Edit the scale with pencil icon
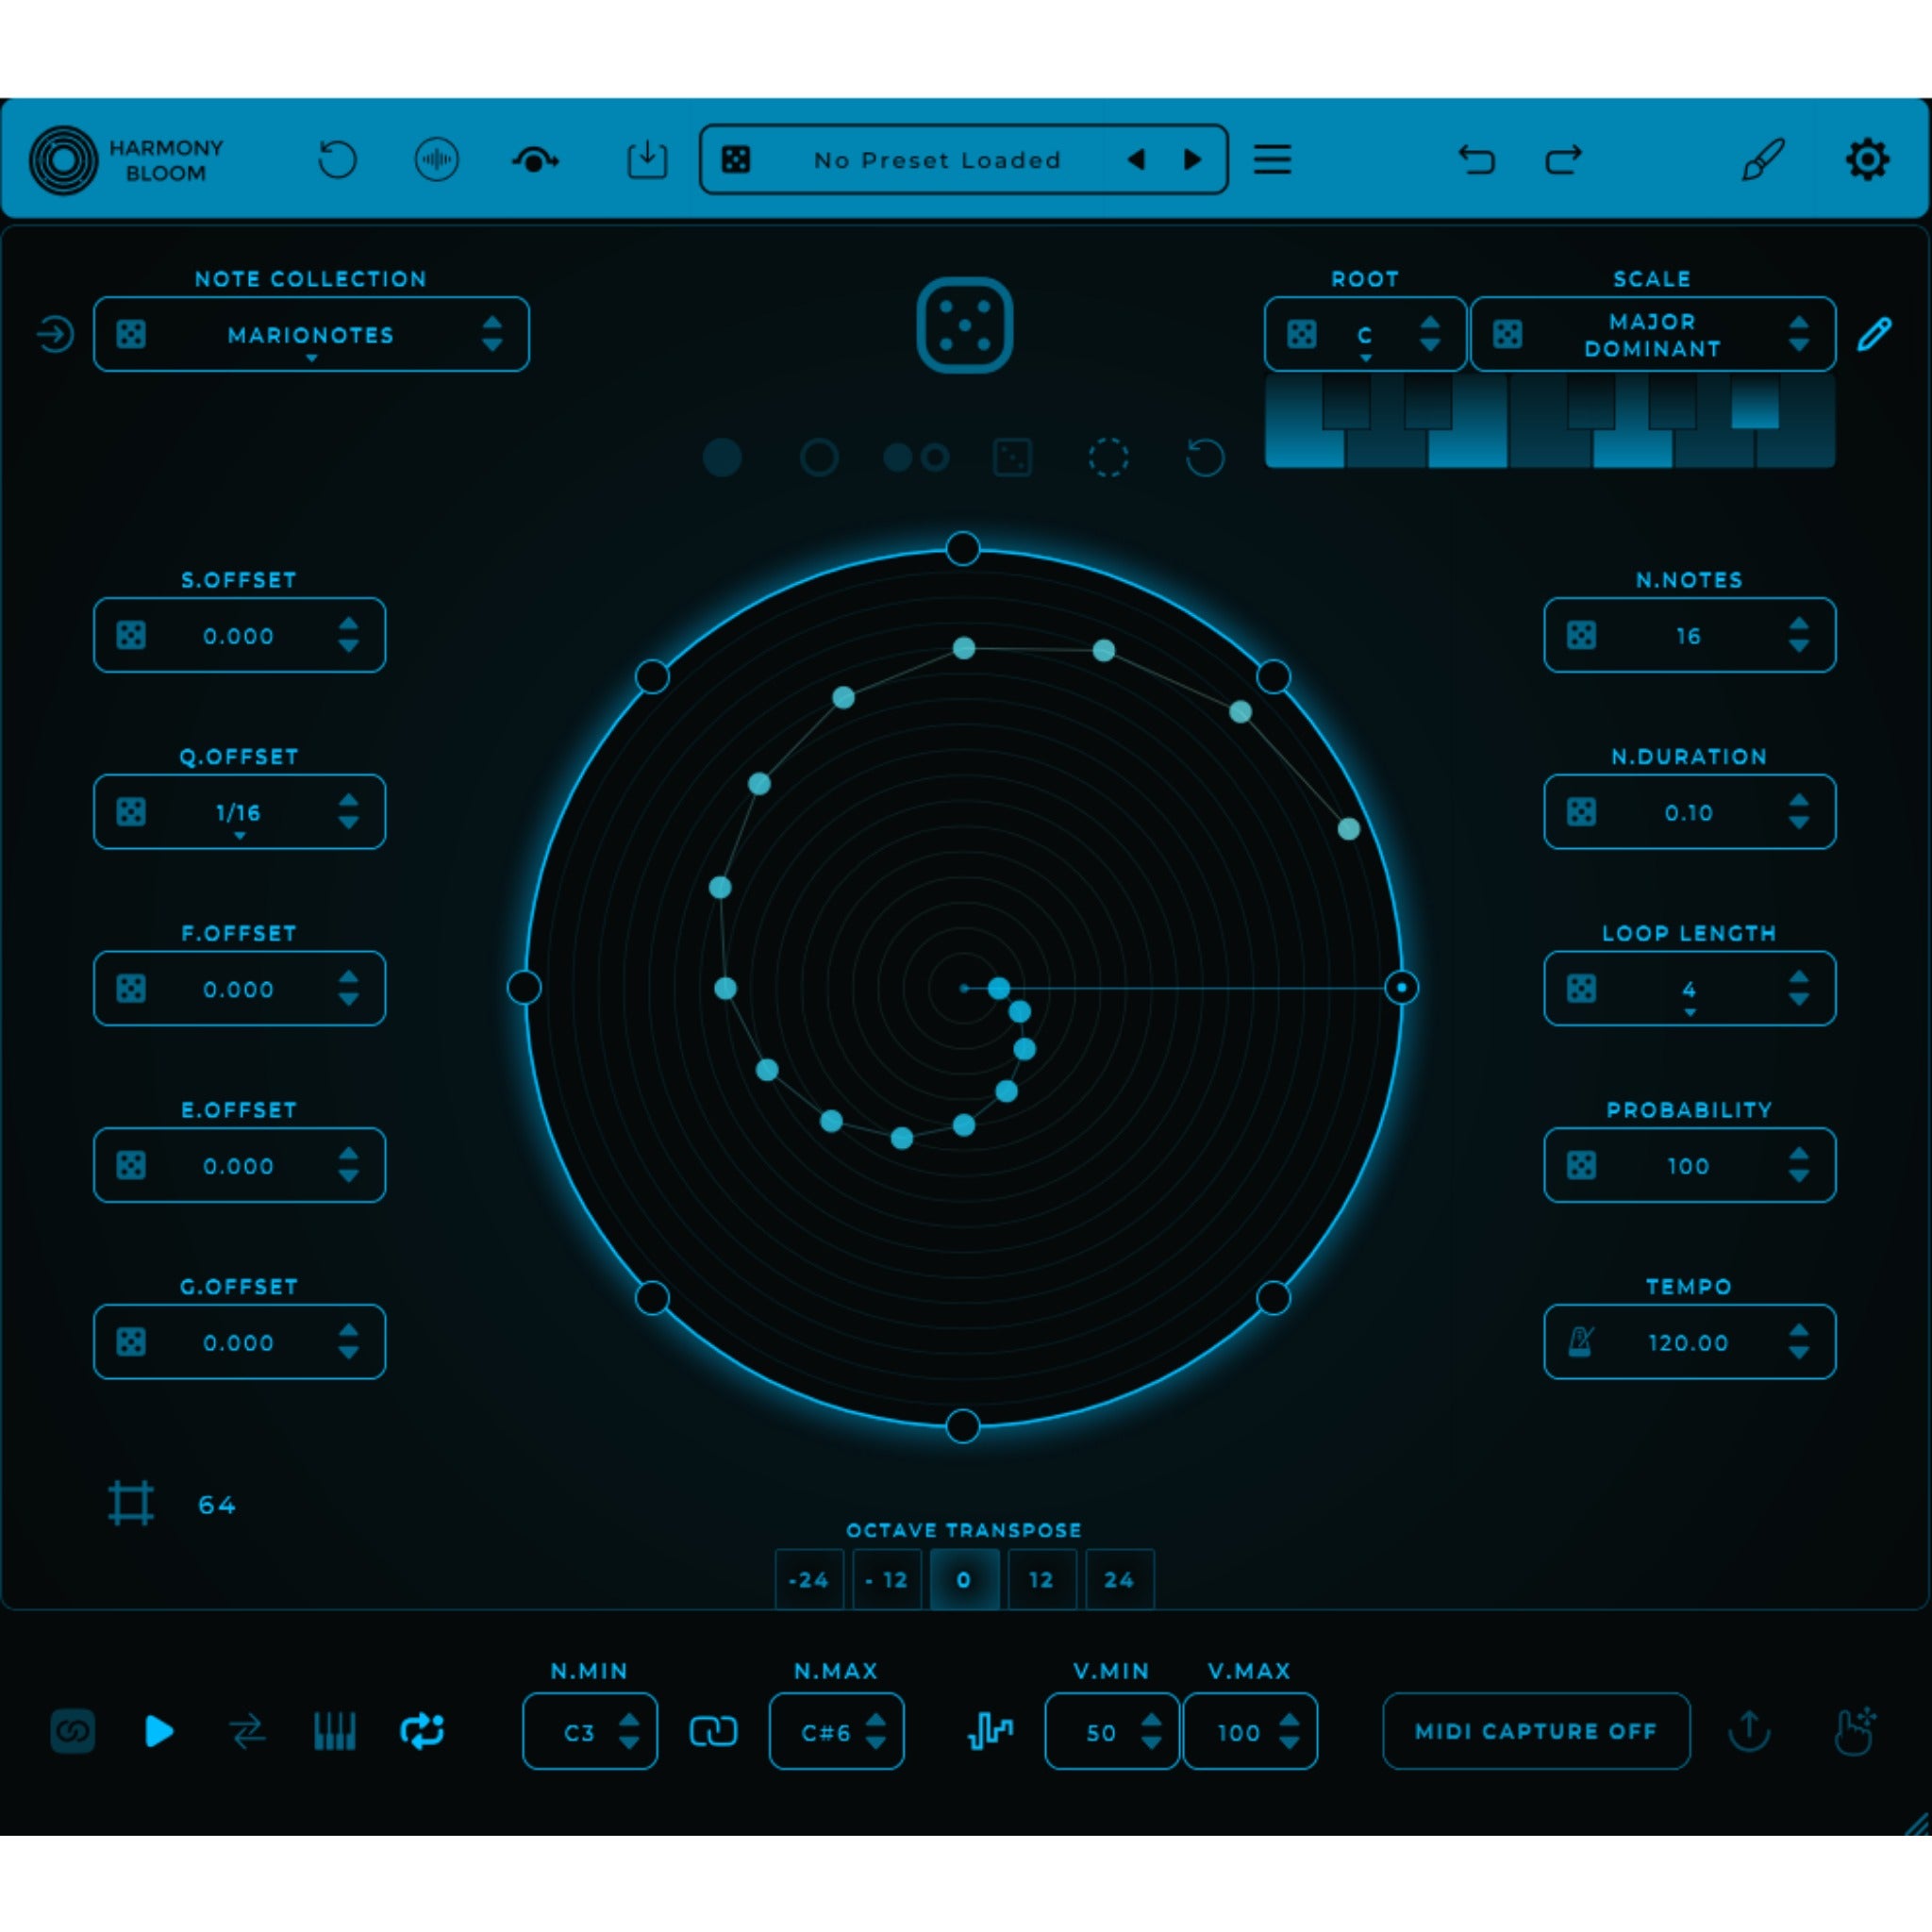 pos(1874,334)
